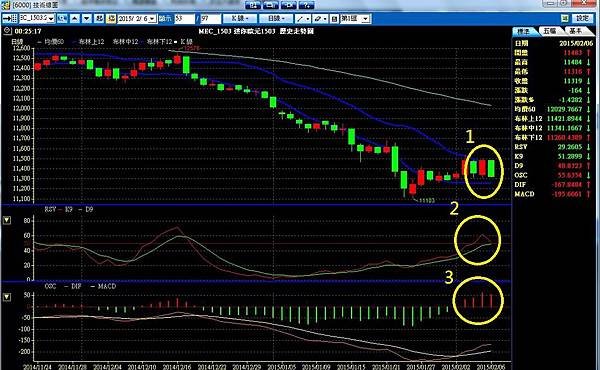Open the symbol code dropdown 3C_1503
Image resolution: width=600 pixels, height=370 pixels.
click(x=37, y=18)
